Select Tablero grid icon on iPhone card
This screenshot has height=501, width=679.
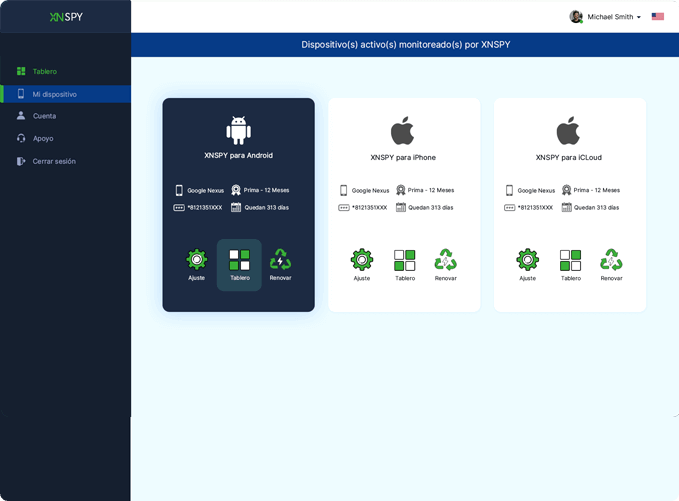coord(404,260)
